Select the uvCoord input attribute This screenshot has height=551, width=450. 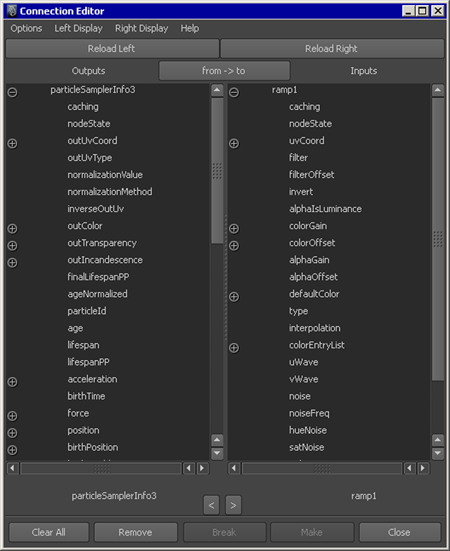[x=307, y=141]
